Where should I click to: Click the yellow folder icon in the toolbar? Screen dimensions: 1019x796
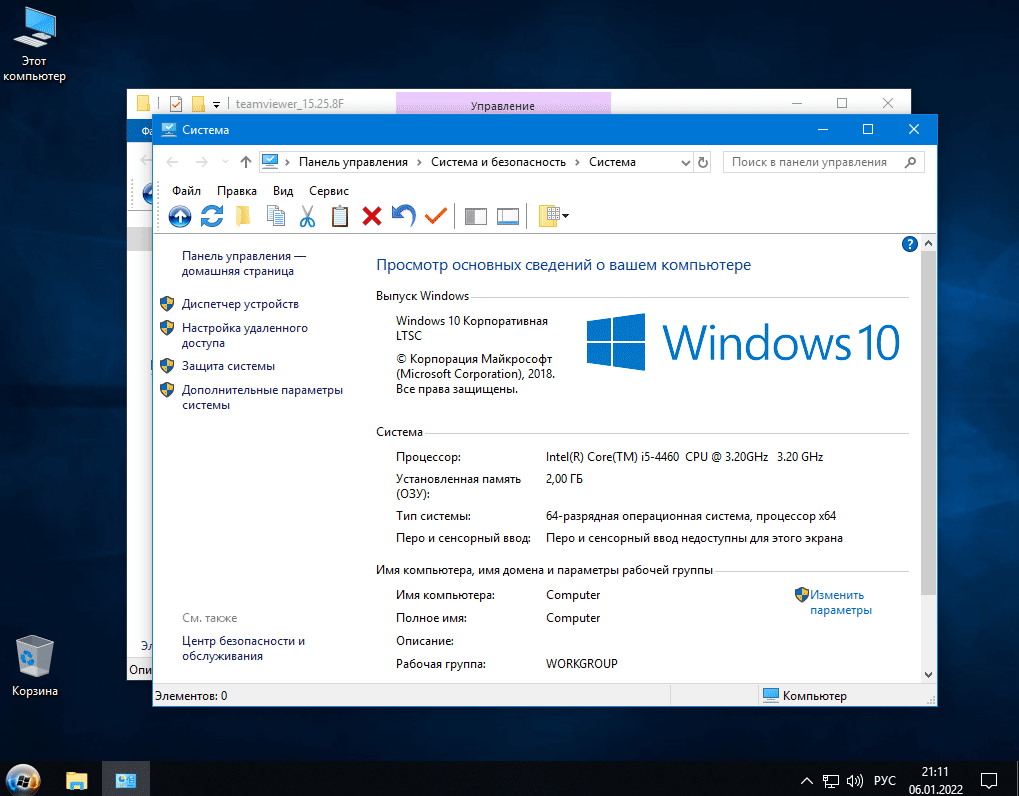coord(244,216)
